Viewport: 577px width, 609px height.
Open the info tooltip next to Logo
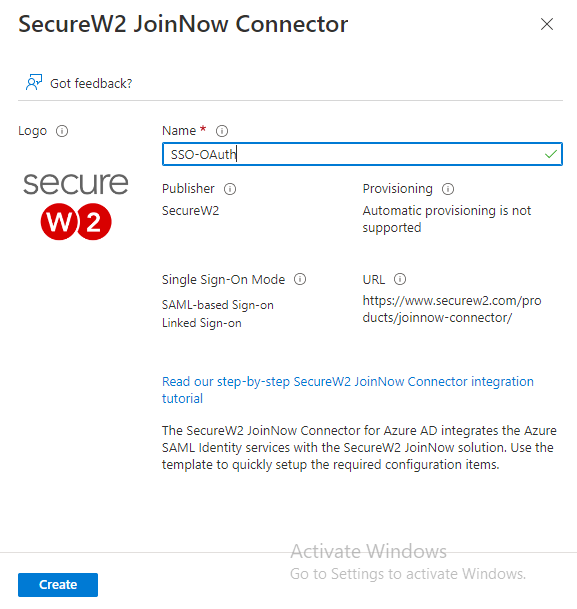pyautogui.click(x=62, y=131)
